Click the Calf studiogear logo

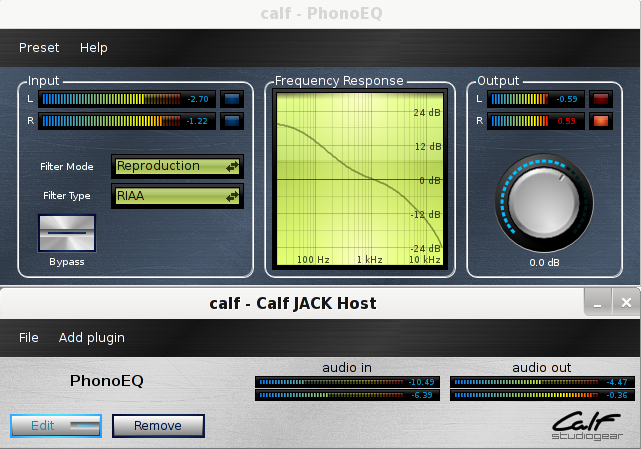pyautogui.click(x=587, y=425)
